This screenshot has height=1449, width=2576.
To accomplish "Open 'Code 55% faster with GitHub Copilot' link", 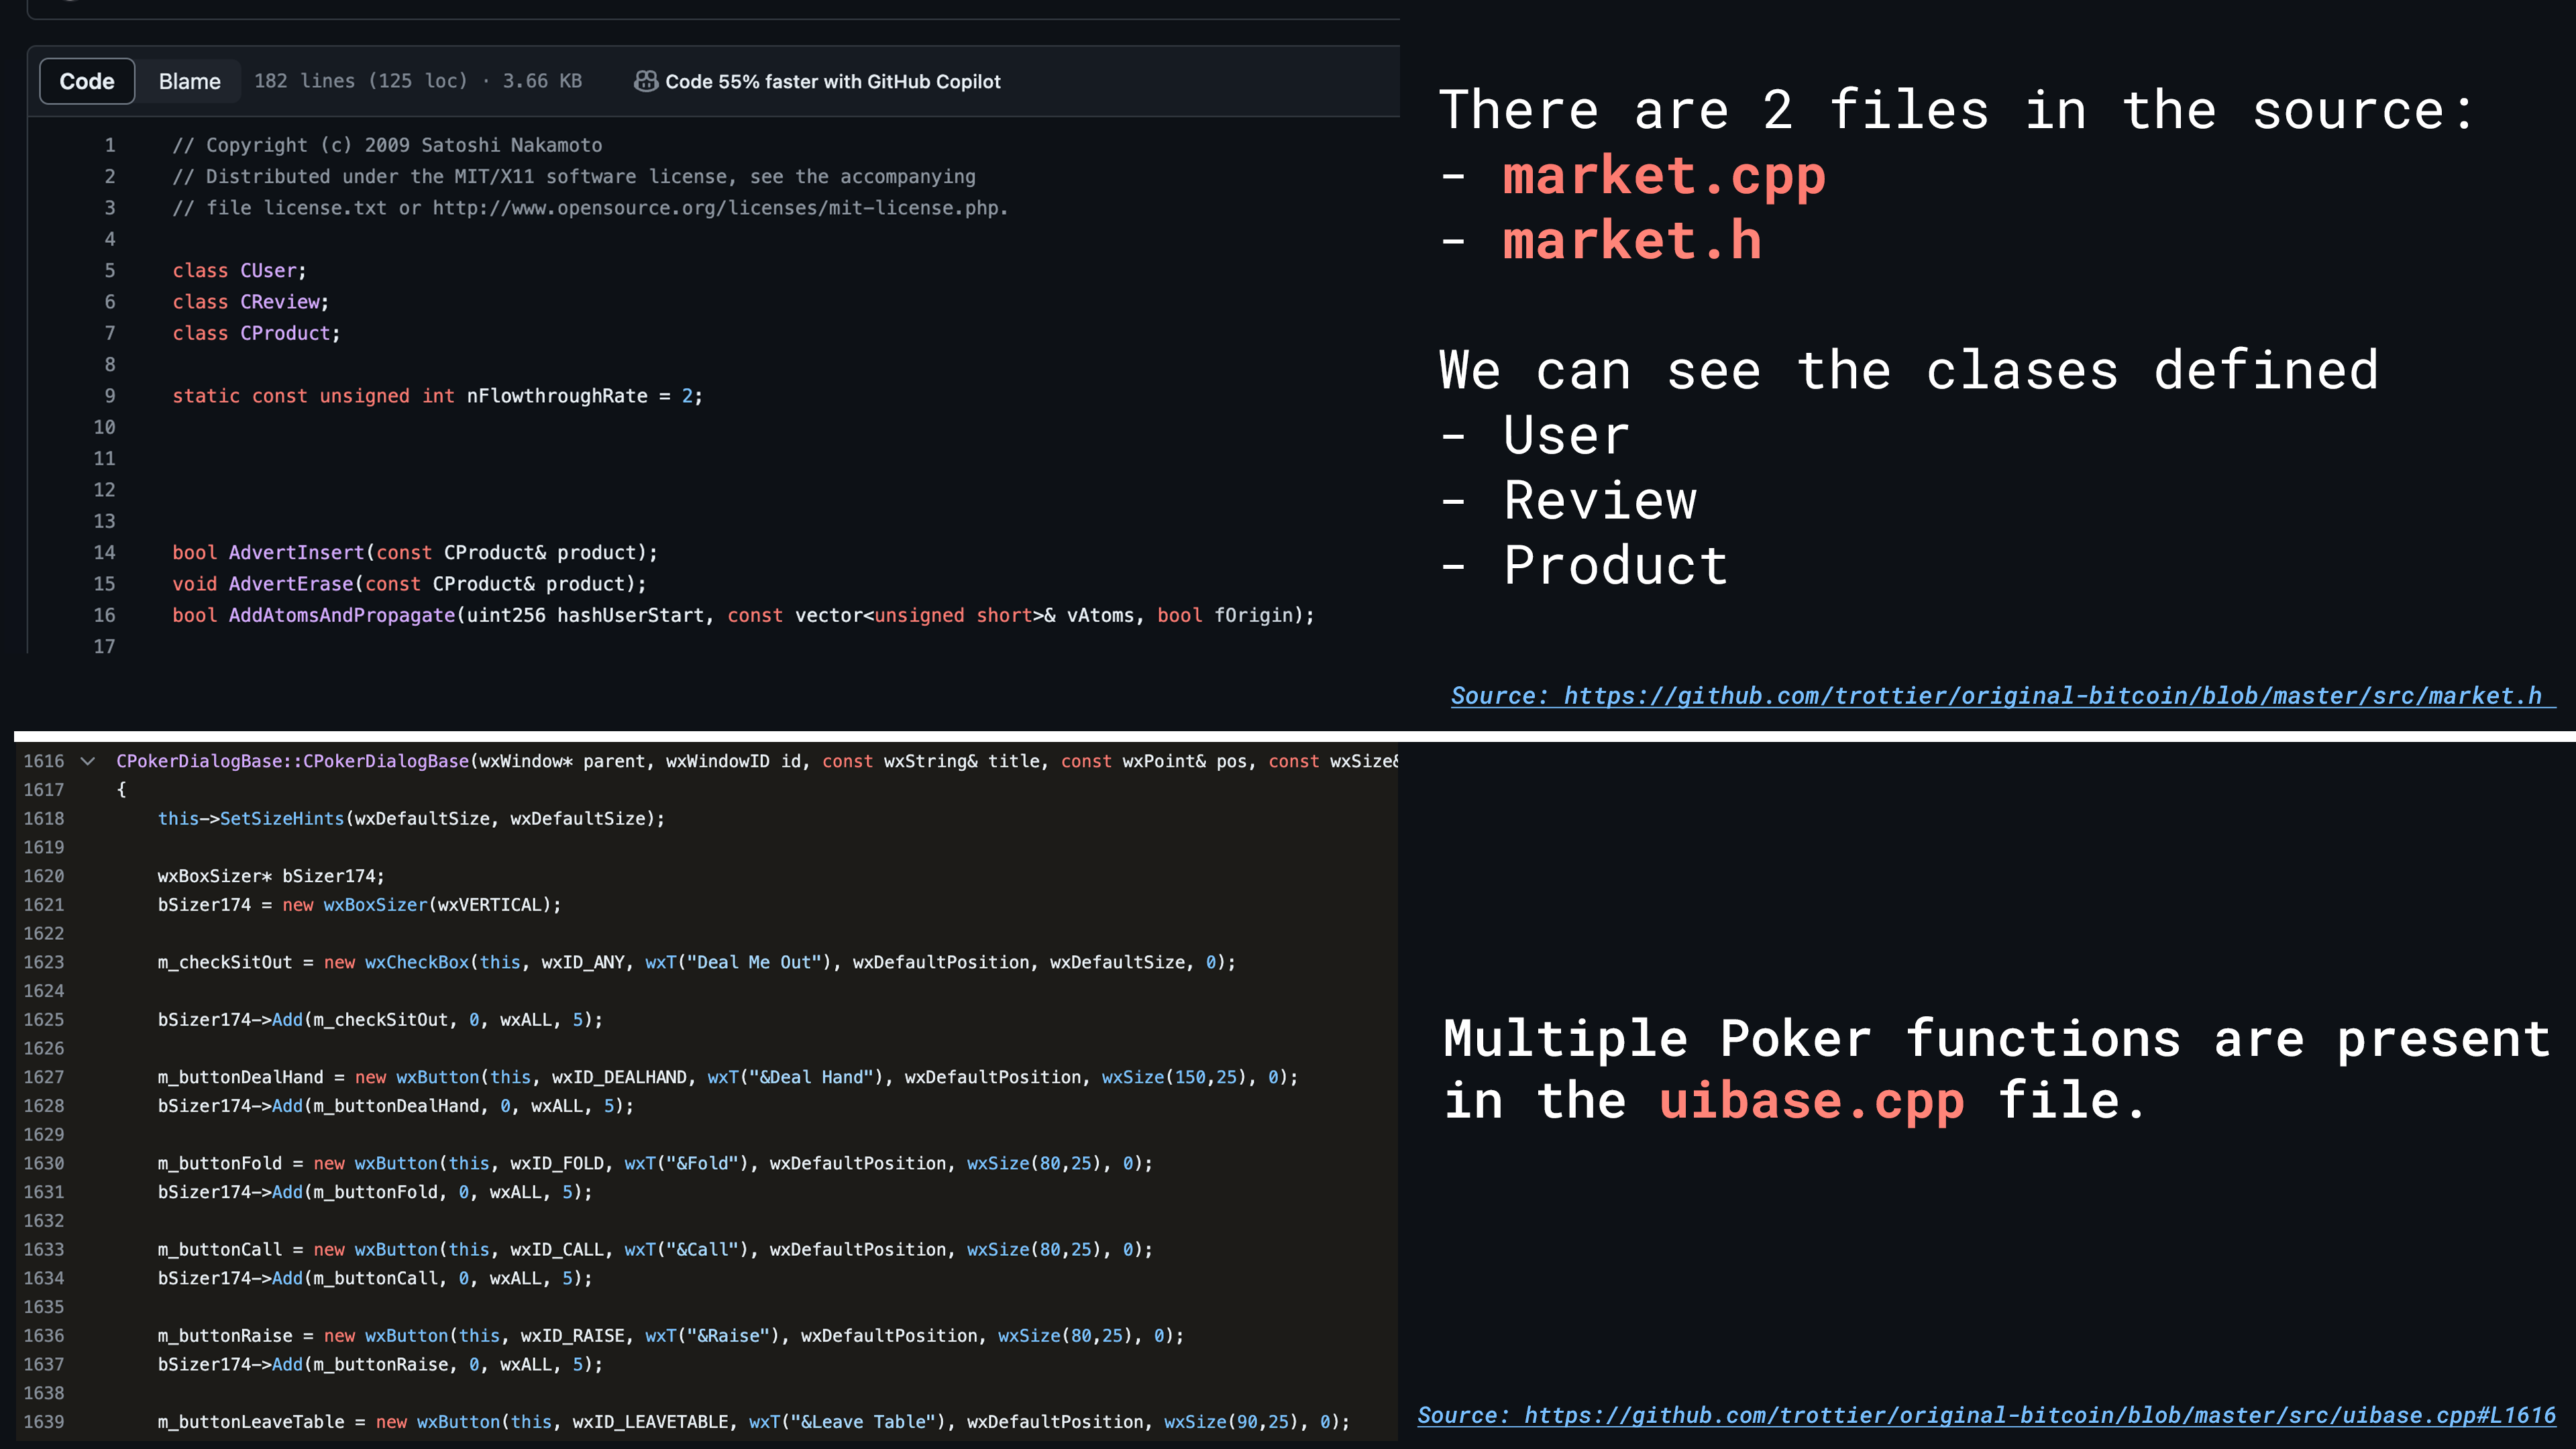I will point(832,81).
